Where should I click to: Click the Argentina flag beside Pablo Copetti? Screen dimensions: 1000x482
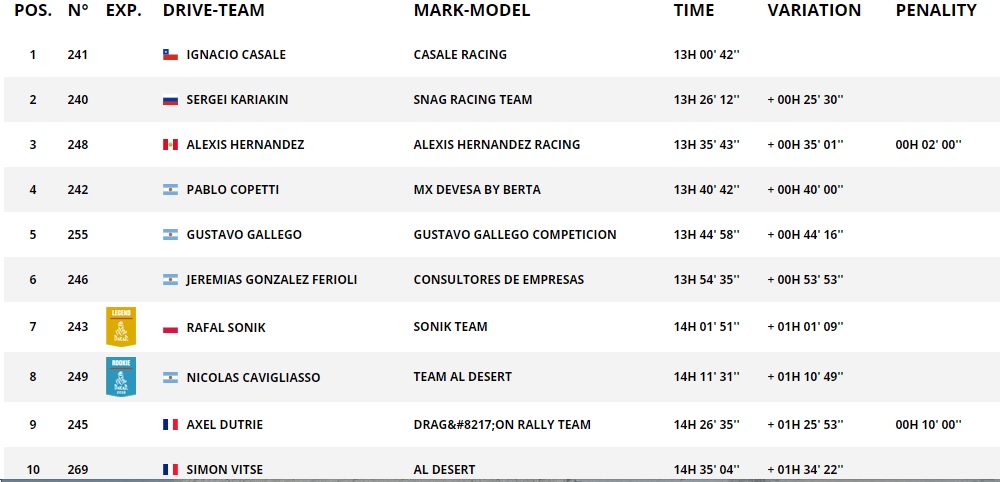[x=170, y=190]
